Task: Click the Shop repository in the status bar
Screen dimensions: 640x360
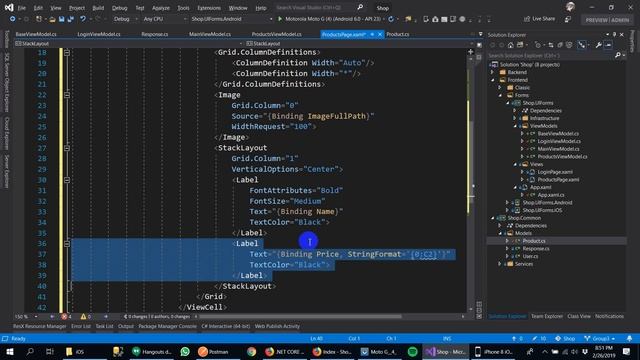Action: pyautogui.click(x=565, y=338)
